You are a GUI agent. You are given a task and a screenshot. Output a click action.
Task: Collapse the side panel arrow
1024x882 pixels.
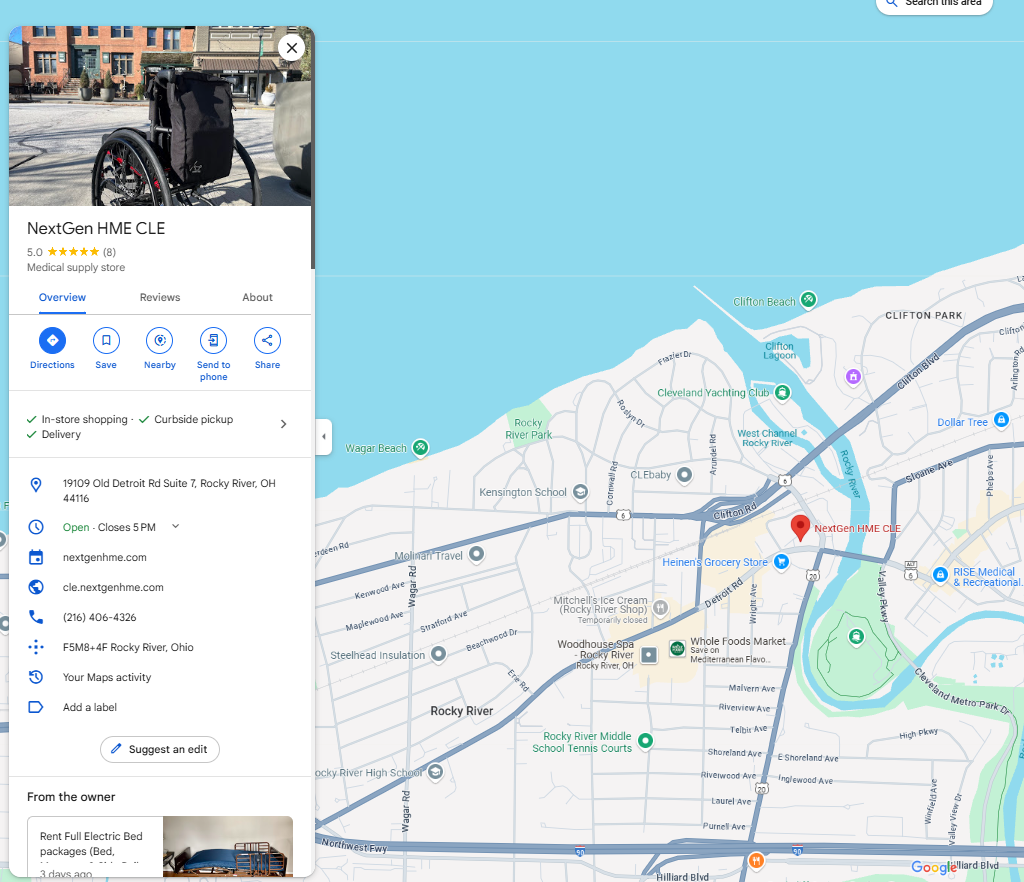pos(324,436)
